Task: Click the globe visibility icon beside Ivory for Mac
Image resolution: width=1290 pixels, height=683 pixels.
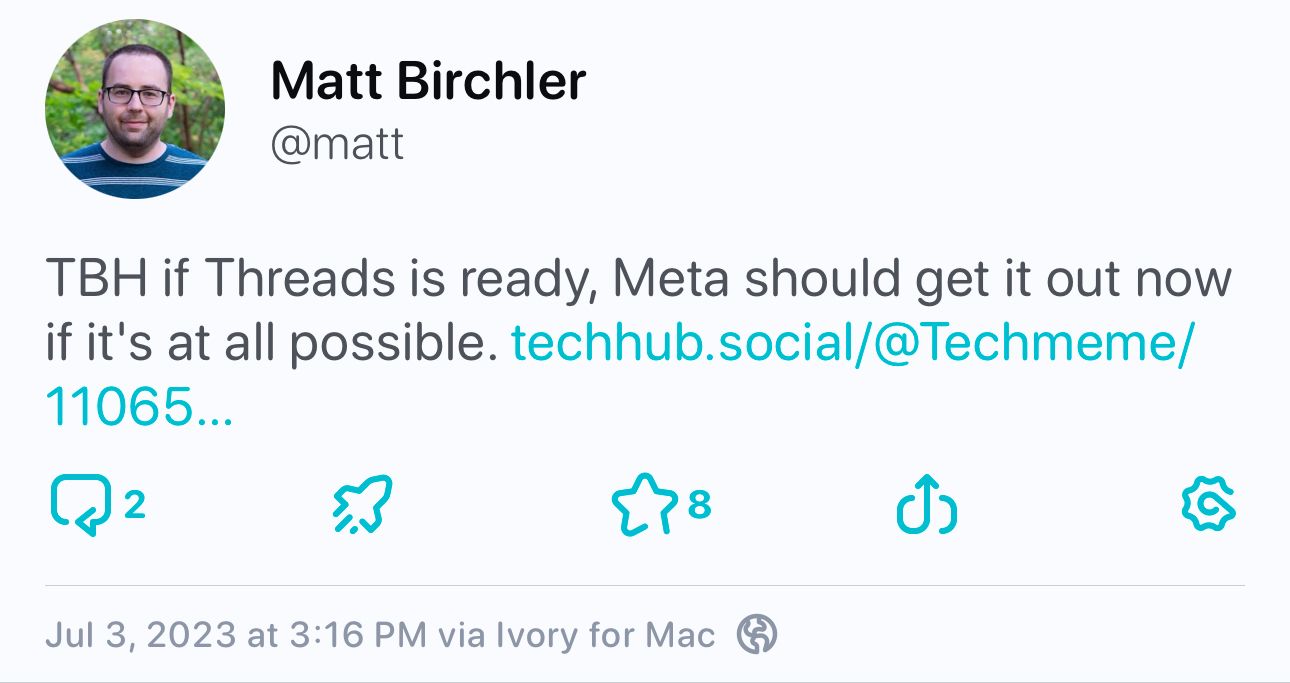Action: pos(756,635)
